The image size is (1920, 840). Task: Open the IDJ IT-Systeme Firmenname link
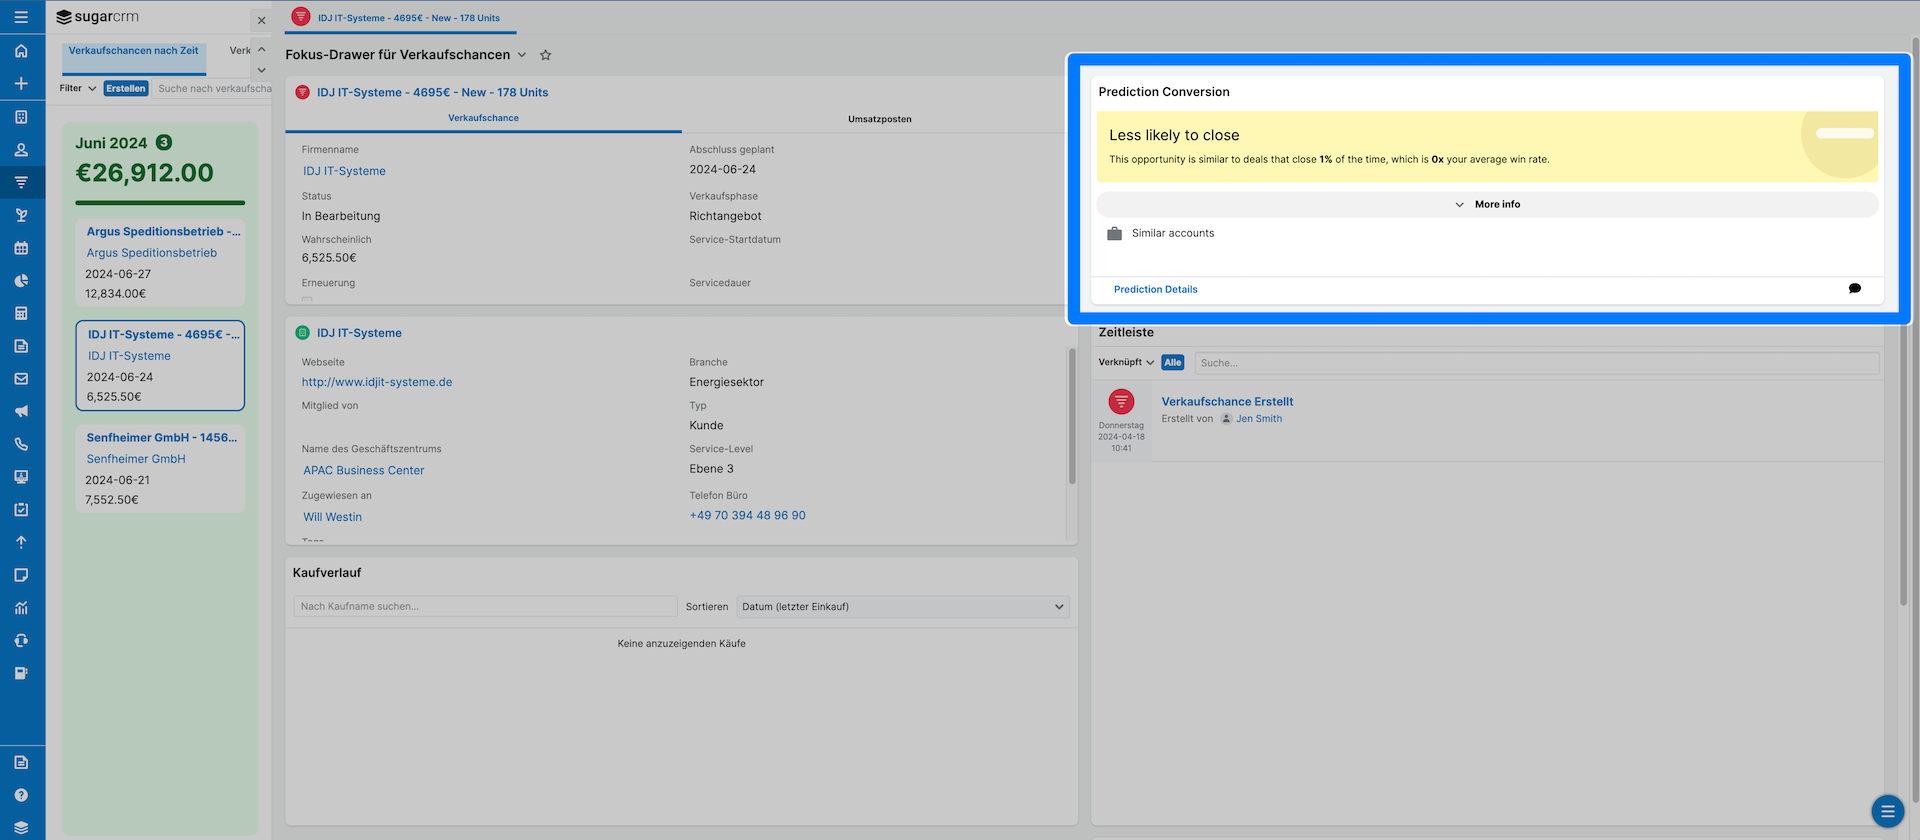(x=344, y=171)
